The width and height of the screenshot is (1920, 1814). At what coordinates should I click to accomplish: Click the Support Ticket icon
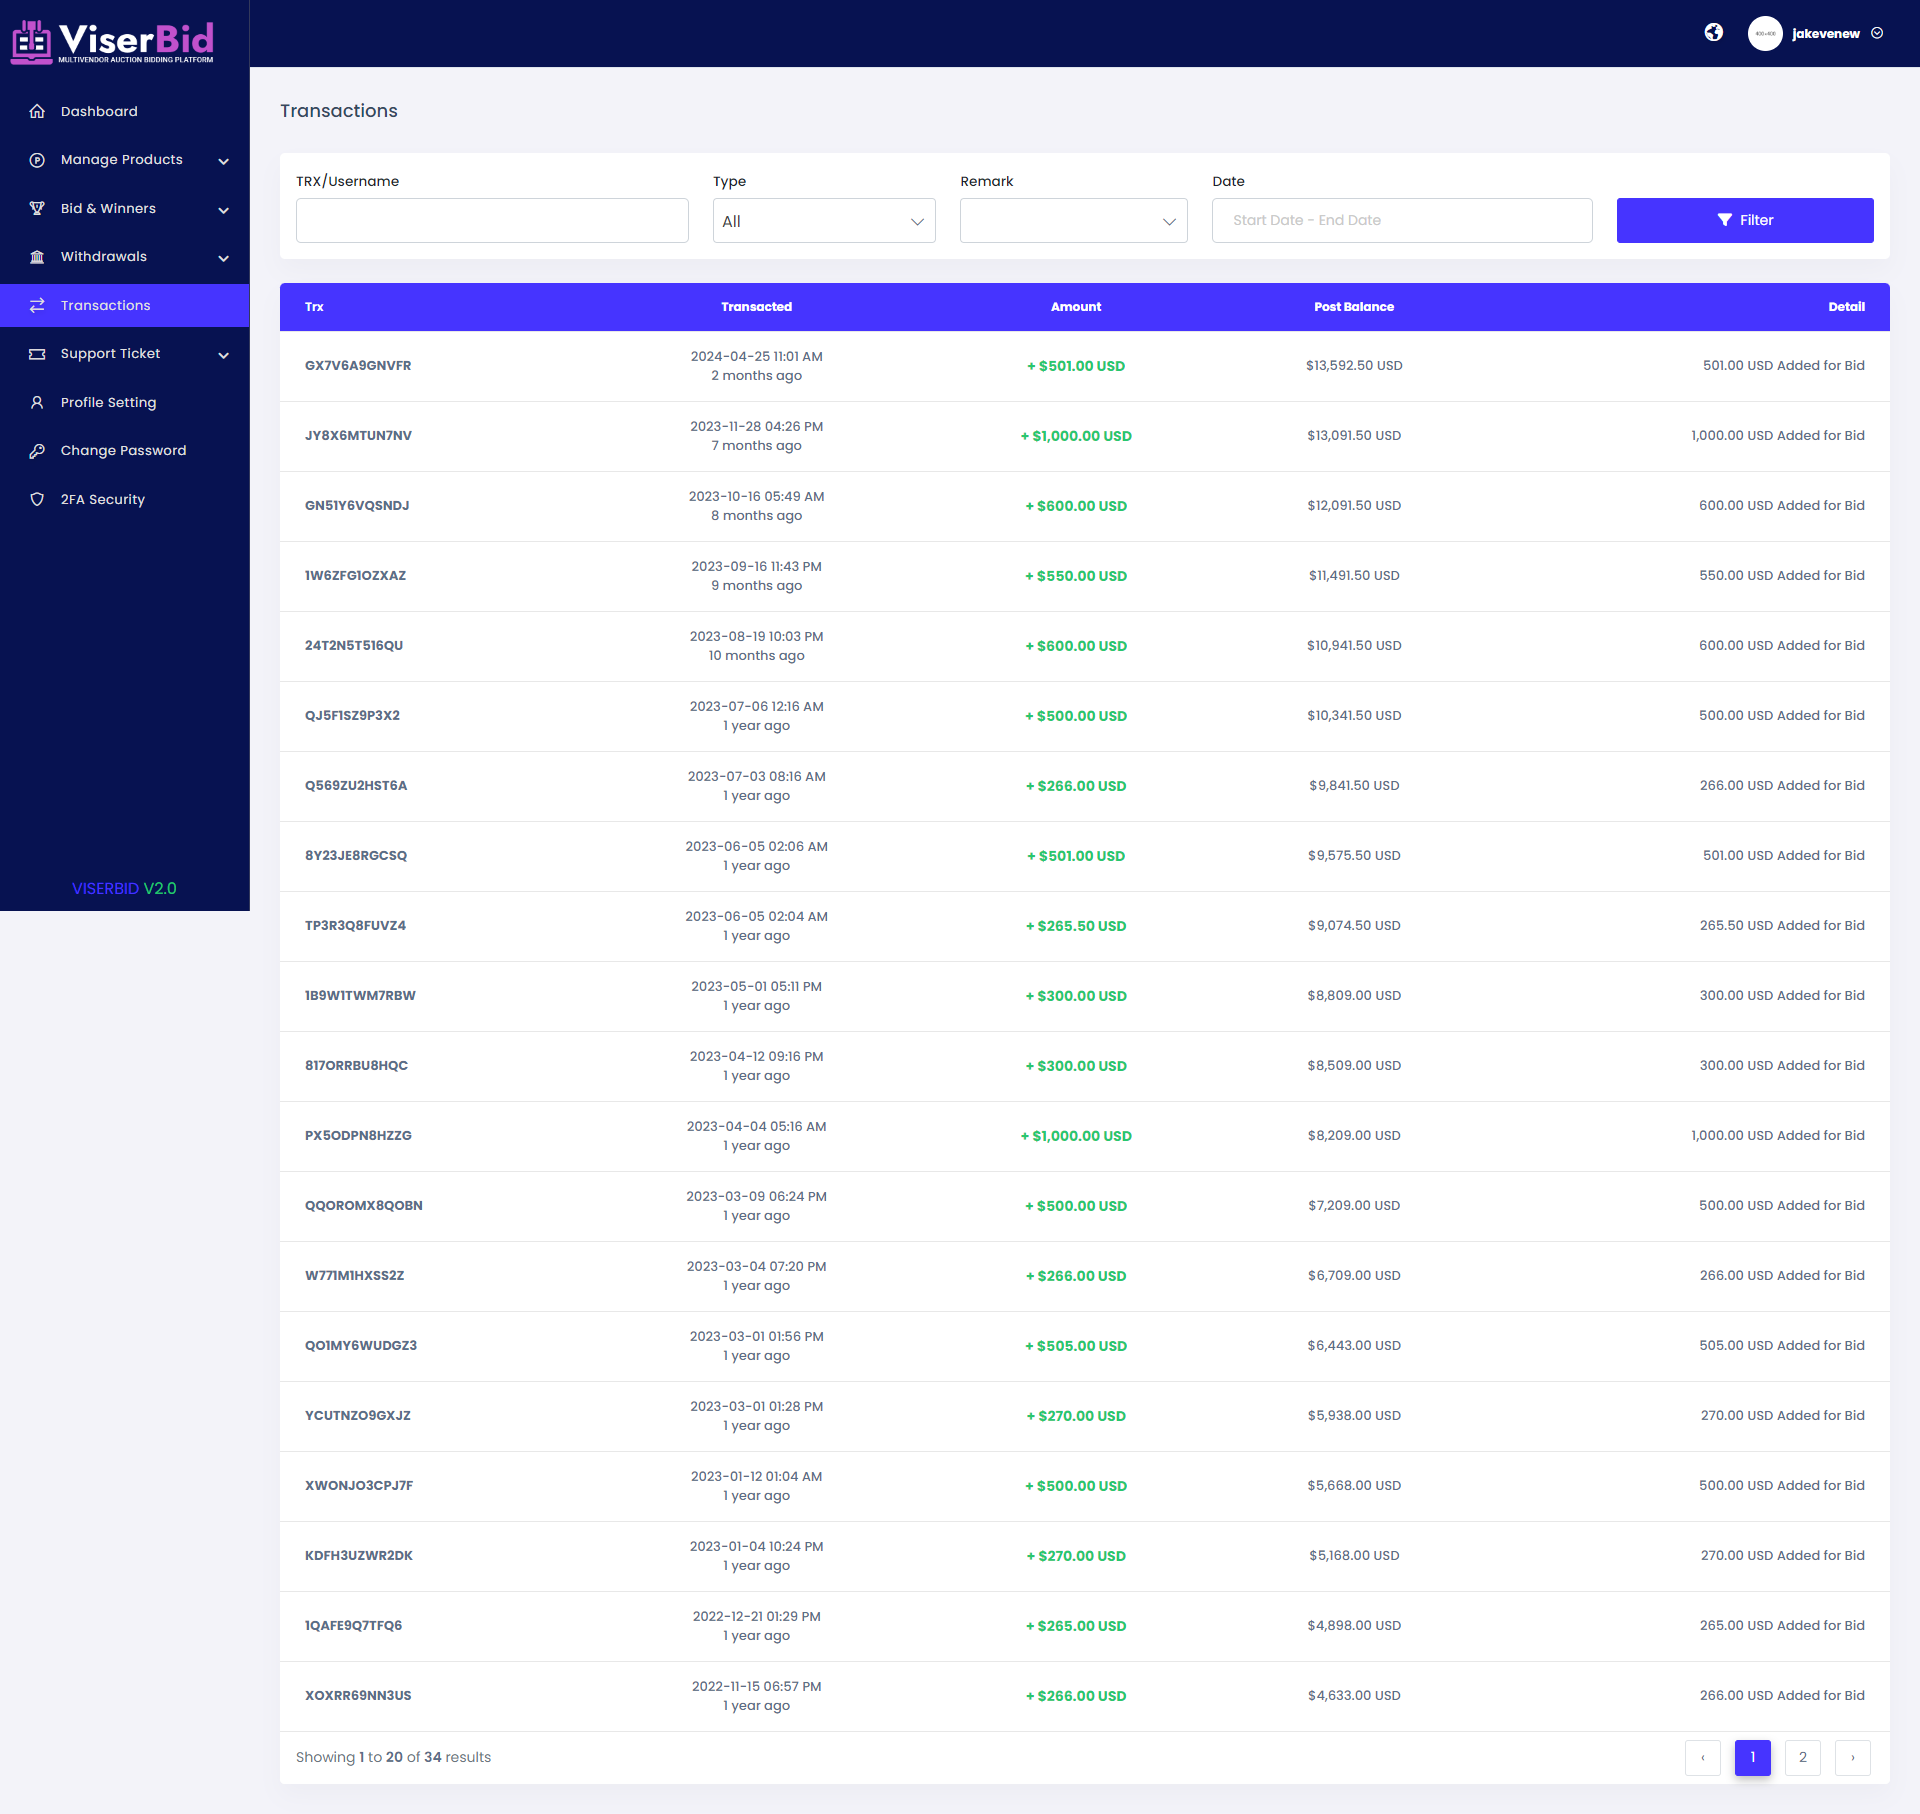[x=37, y=354]
